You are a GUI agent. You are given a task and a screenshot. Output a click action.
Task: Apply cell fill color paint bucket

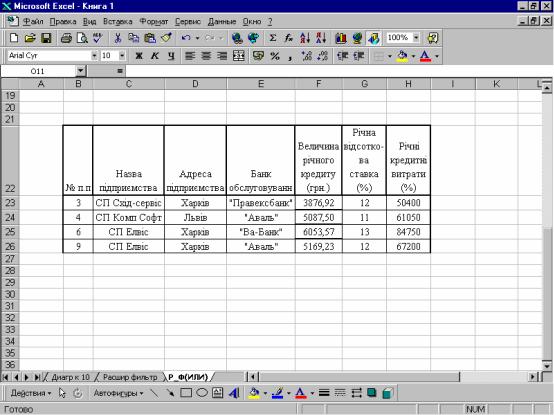coord(402,56)
